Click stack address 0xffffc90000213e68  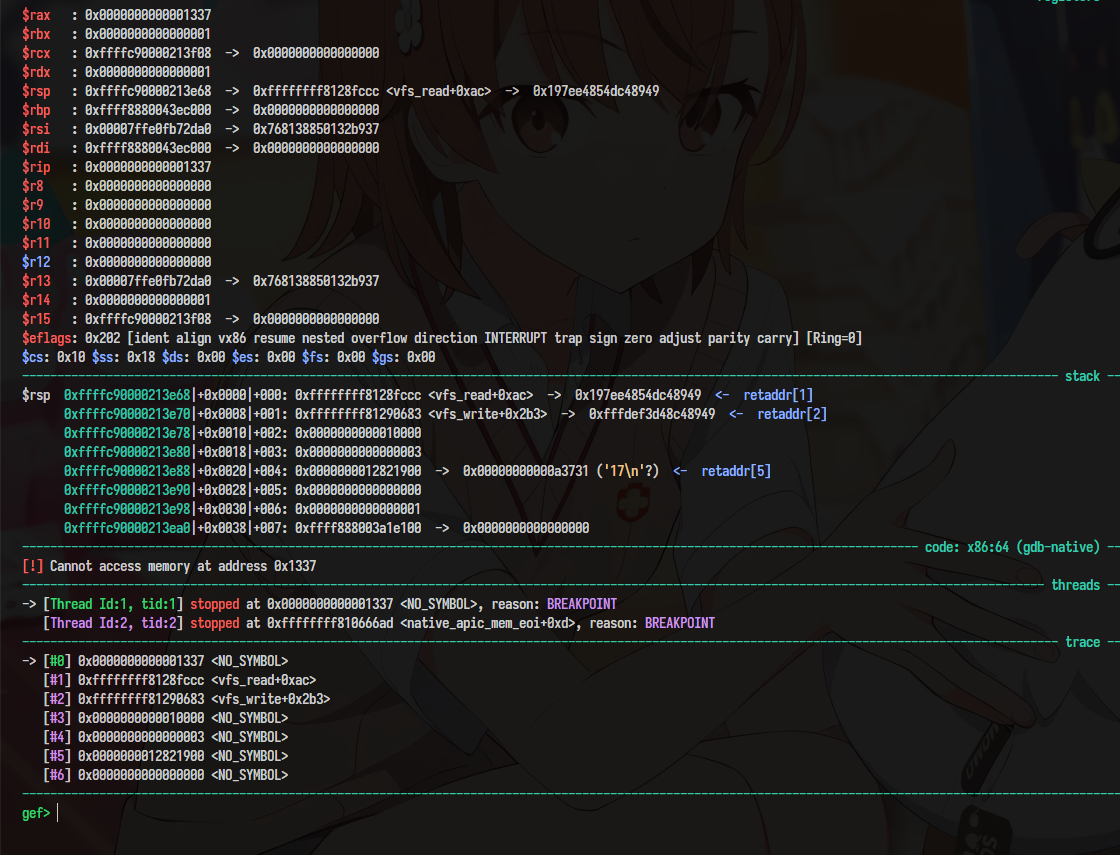click(127, 395)
